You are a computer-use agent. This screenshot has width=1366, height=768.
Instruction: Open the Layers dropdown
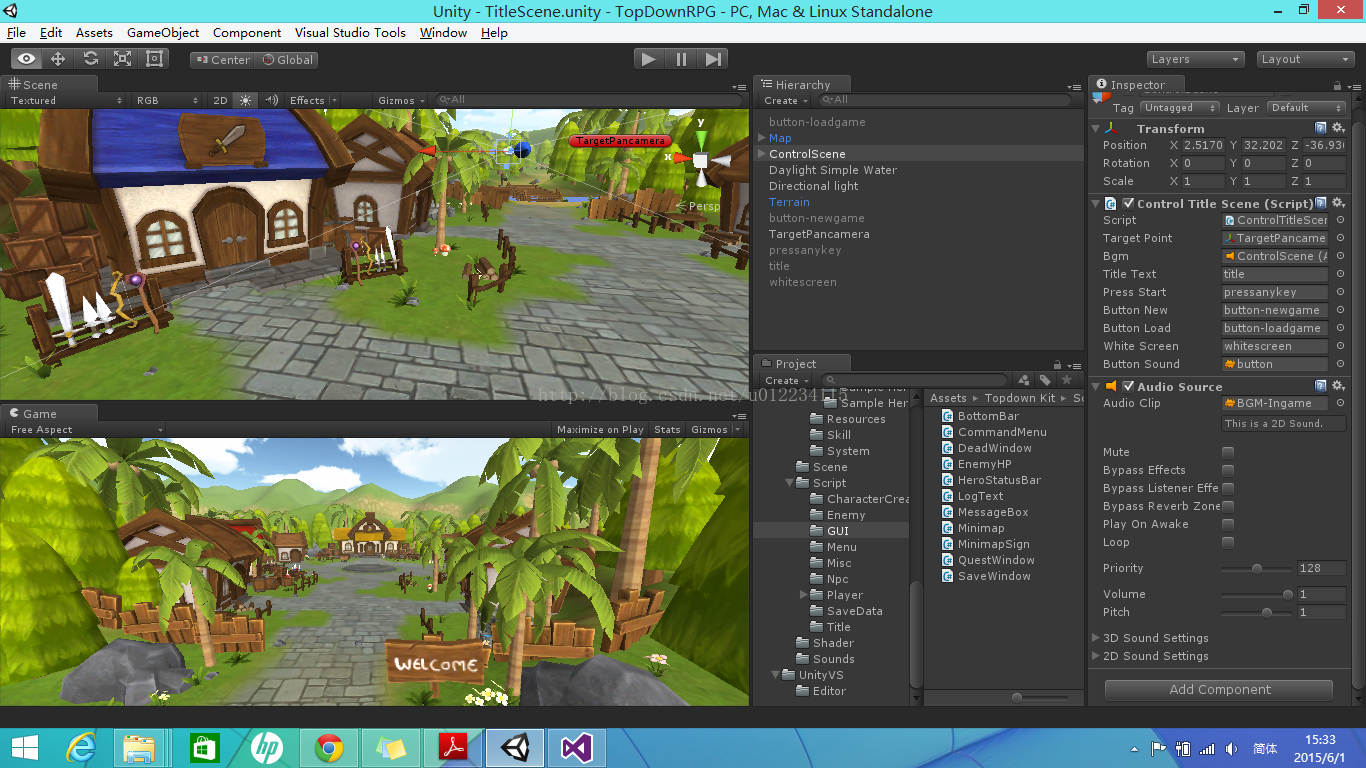1195,59
